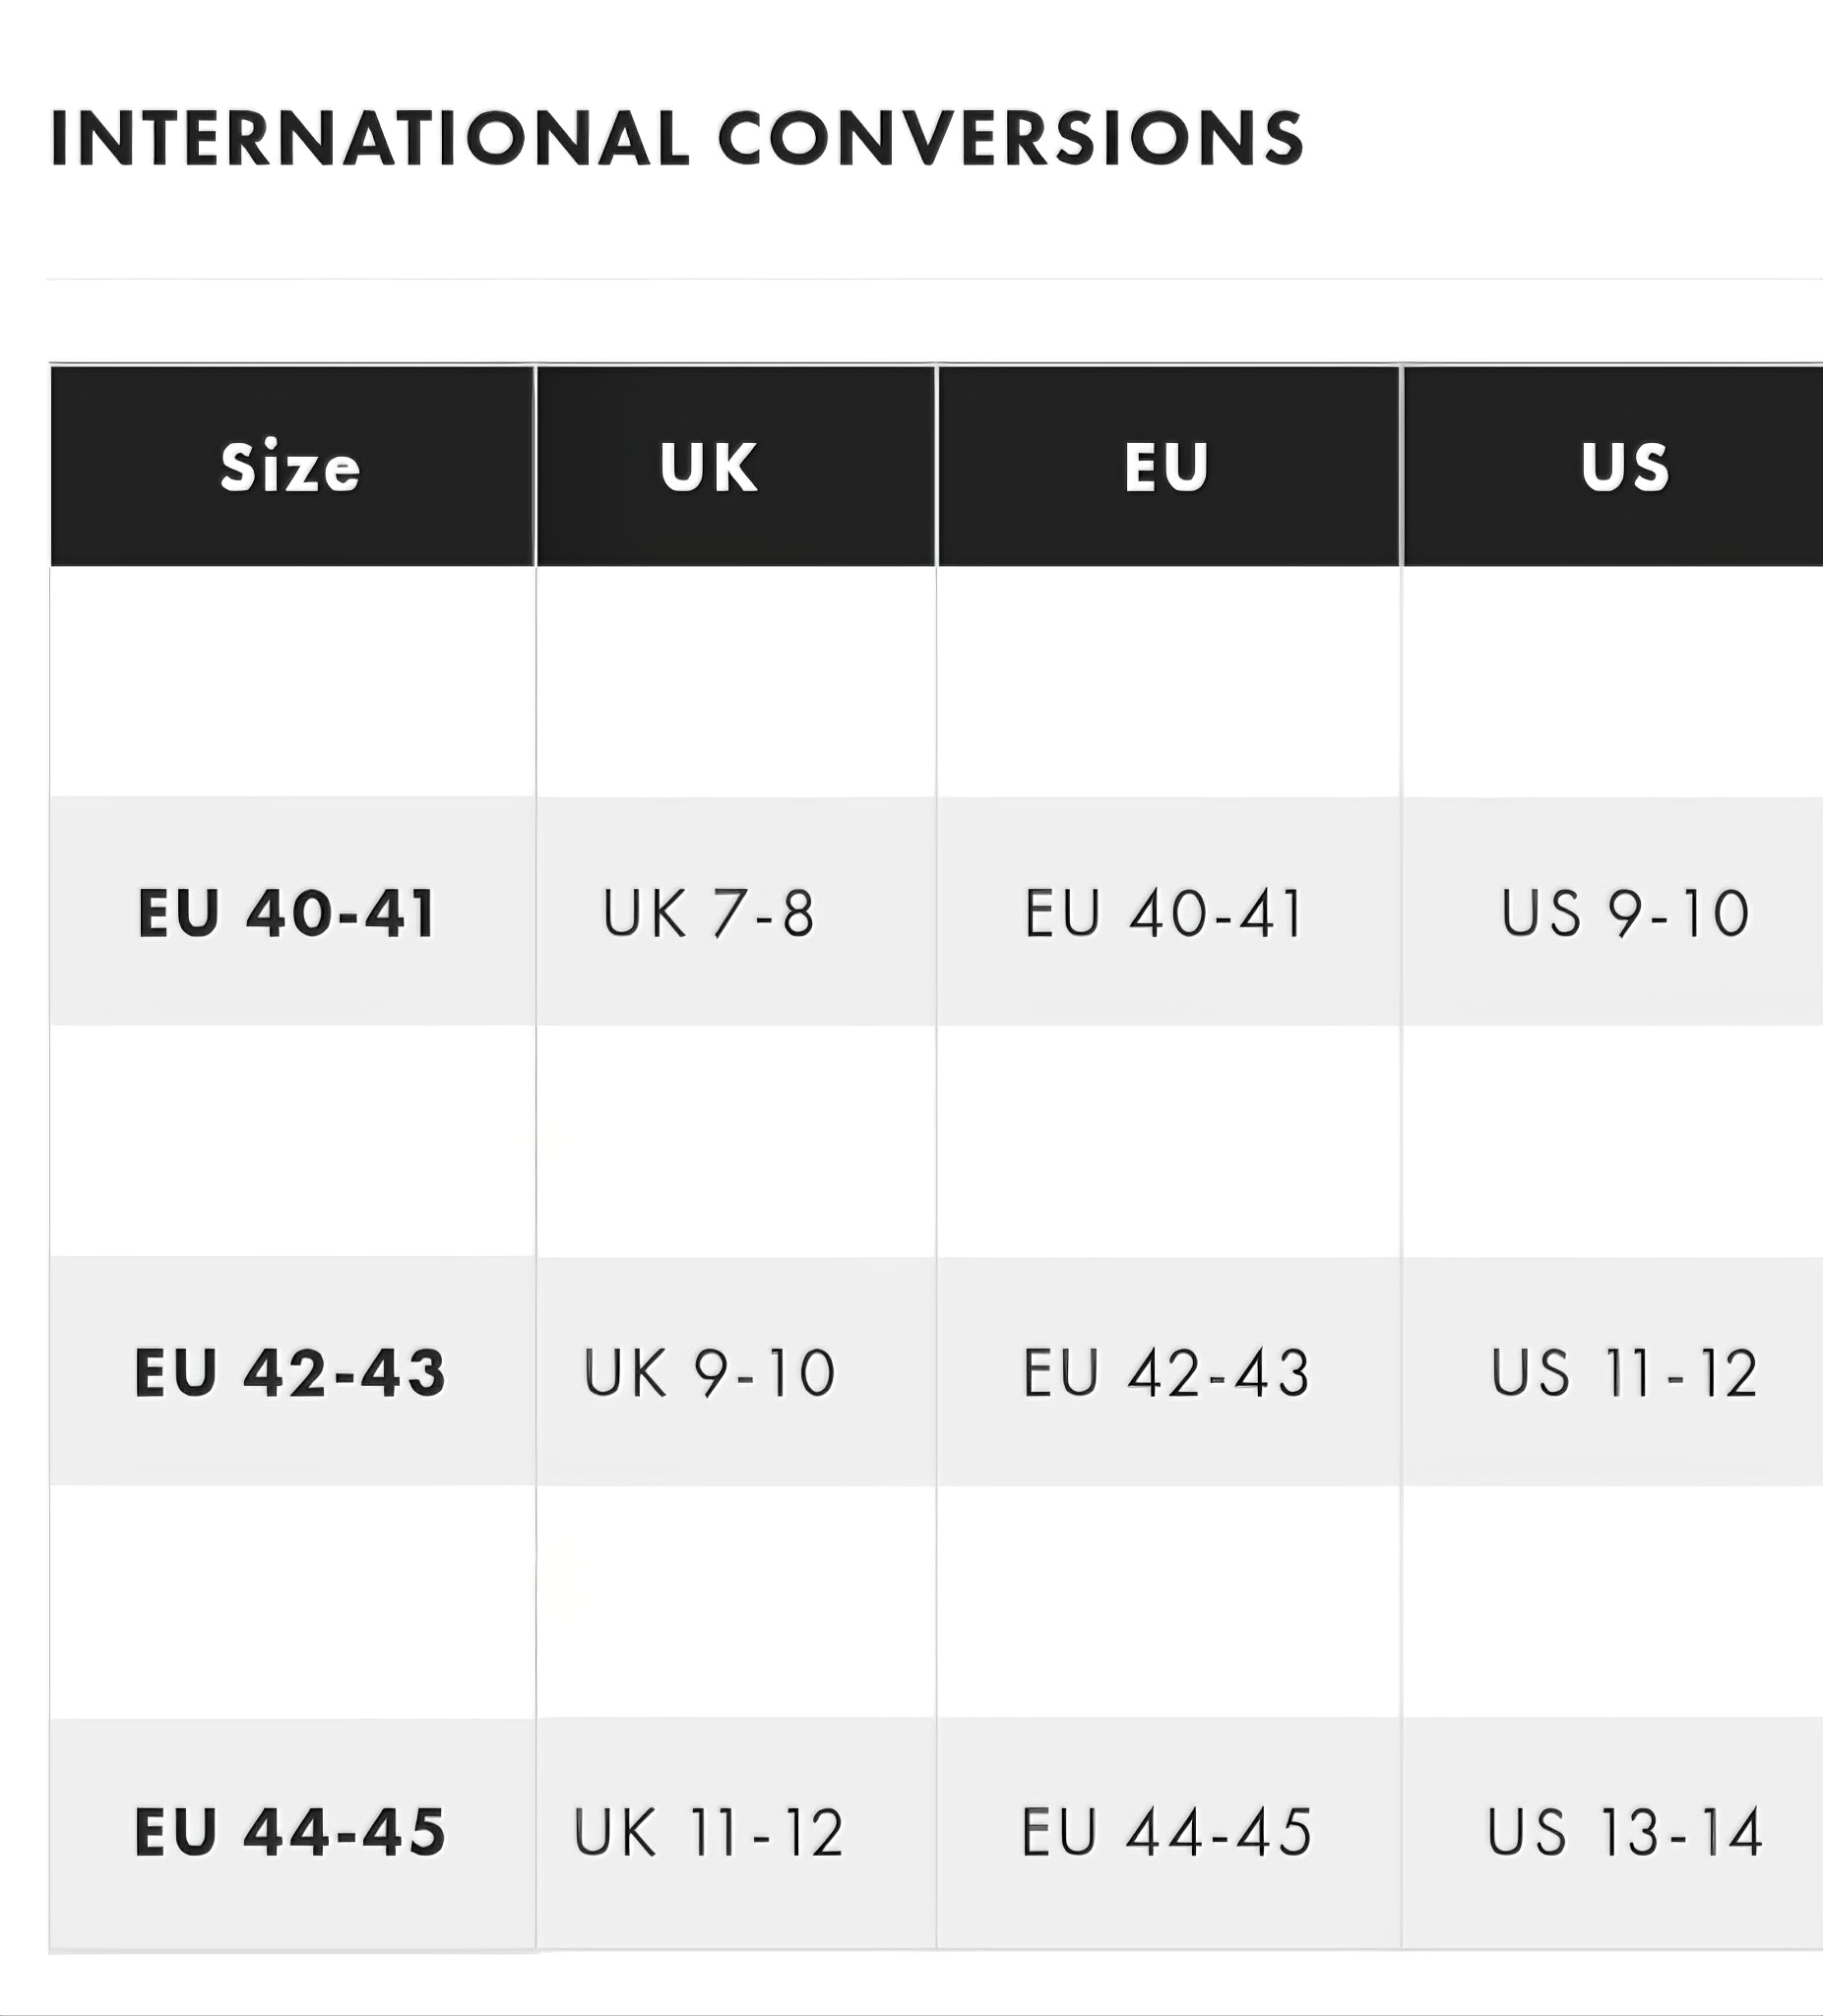Select the US 13-14 cell
The width and height of the screenshot is (1823, 2016).
point(1624,1832)
